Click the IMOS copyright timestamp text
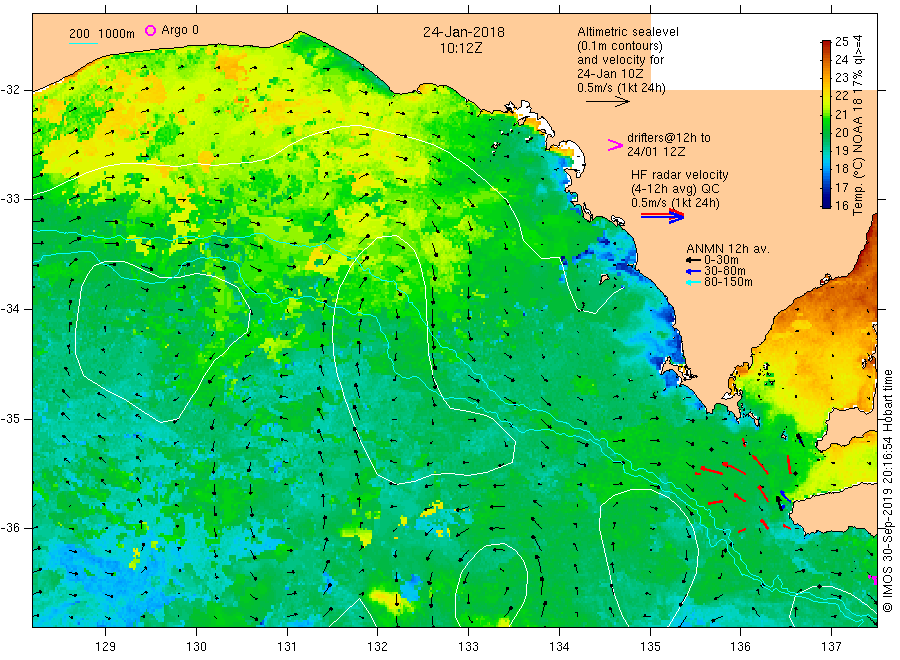Viewport: 900px width, 660px height. pyautogui.click(x=888, y=491)
